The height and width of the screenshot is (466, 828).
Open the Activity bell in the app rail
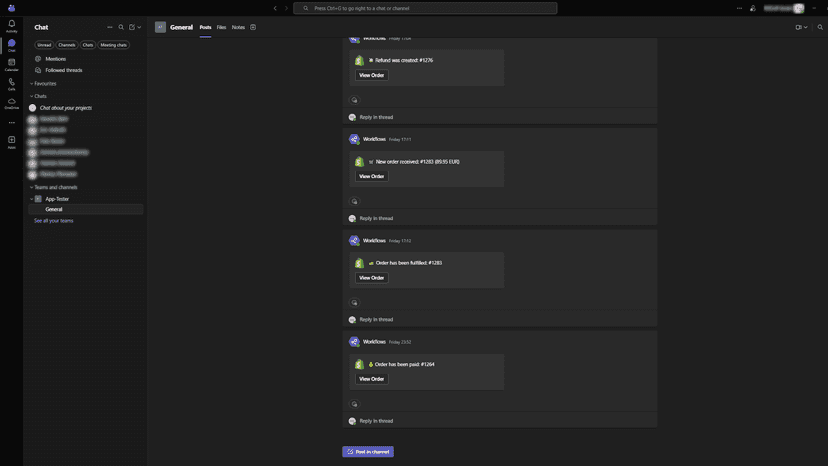[11, 26]
